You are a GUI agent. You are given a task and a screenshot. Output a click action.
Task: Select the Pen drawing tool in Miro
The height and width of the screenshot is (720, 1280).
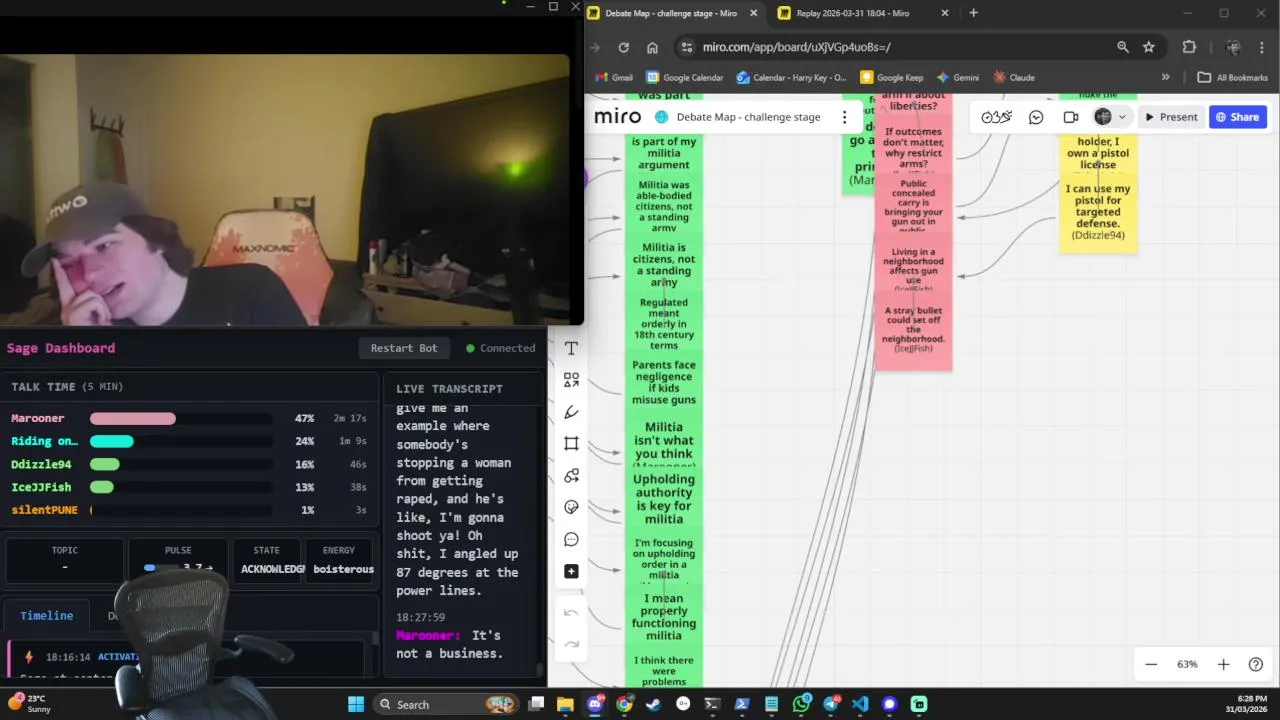click(x=571, y=412)
